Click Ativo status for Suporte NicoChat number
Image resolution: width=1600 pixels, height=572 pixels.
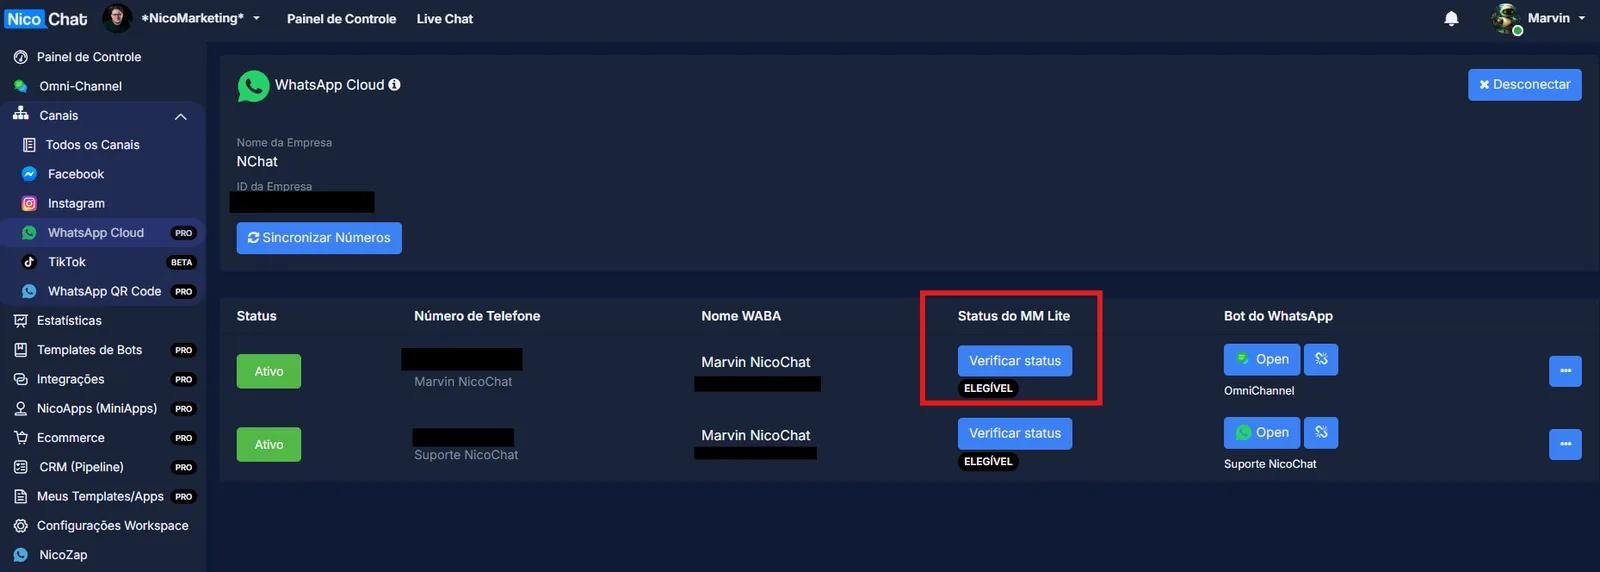point(269,445)
